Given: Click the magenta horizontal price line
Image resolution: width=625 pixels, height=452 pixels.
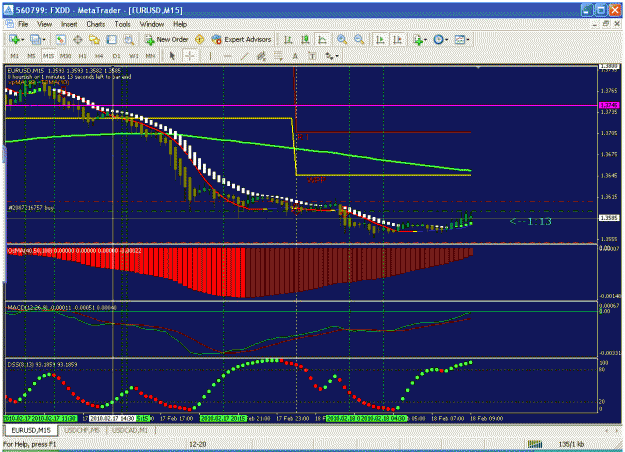Looking at the screenshot, I should tap(302, 106).
